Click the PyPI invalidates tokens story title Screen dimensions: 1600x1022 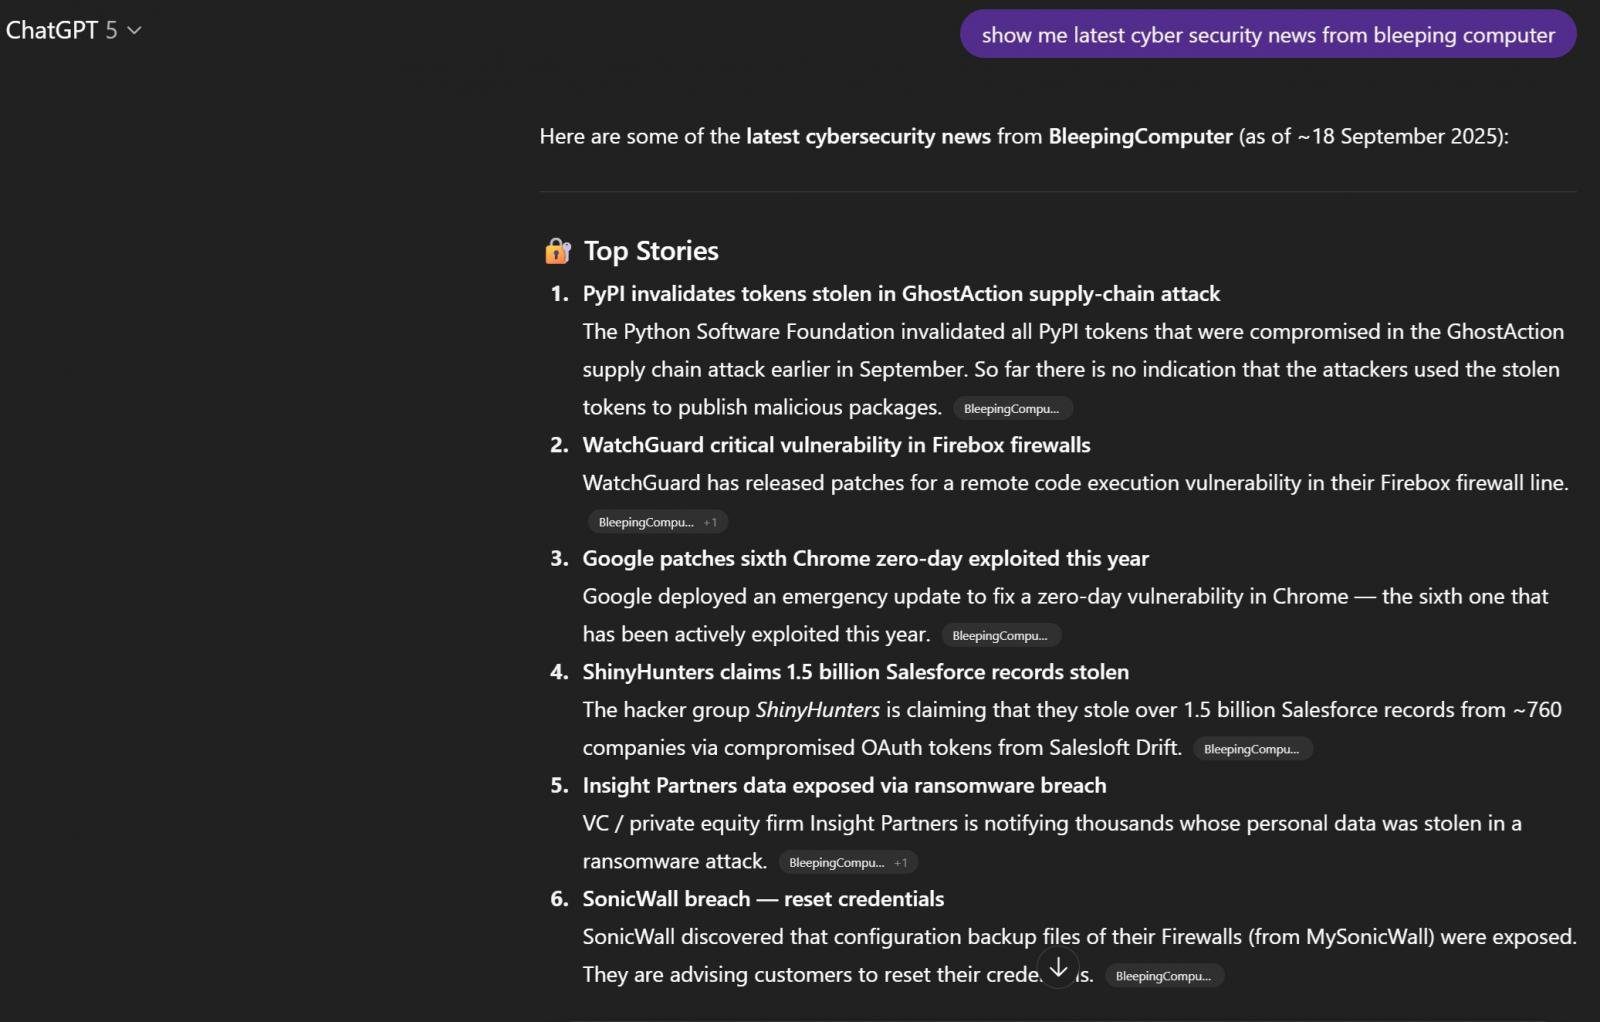point(900,294)
